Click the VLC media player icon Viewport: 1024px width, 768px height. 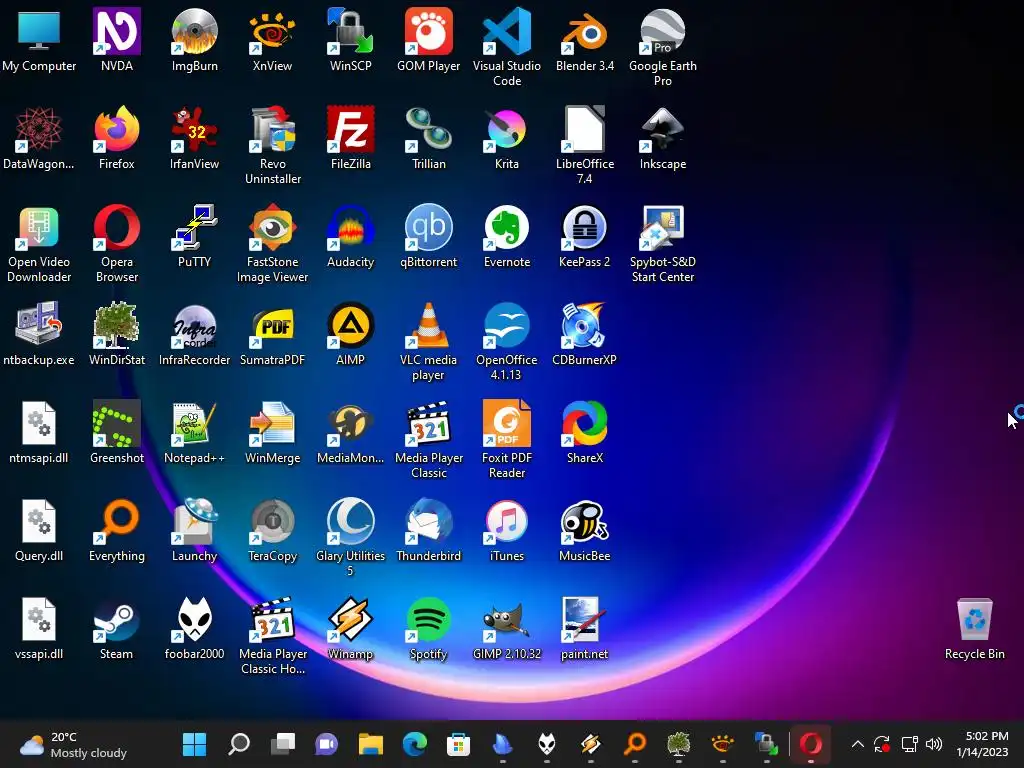click(428, 325)
